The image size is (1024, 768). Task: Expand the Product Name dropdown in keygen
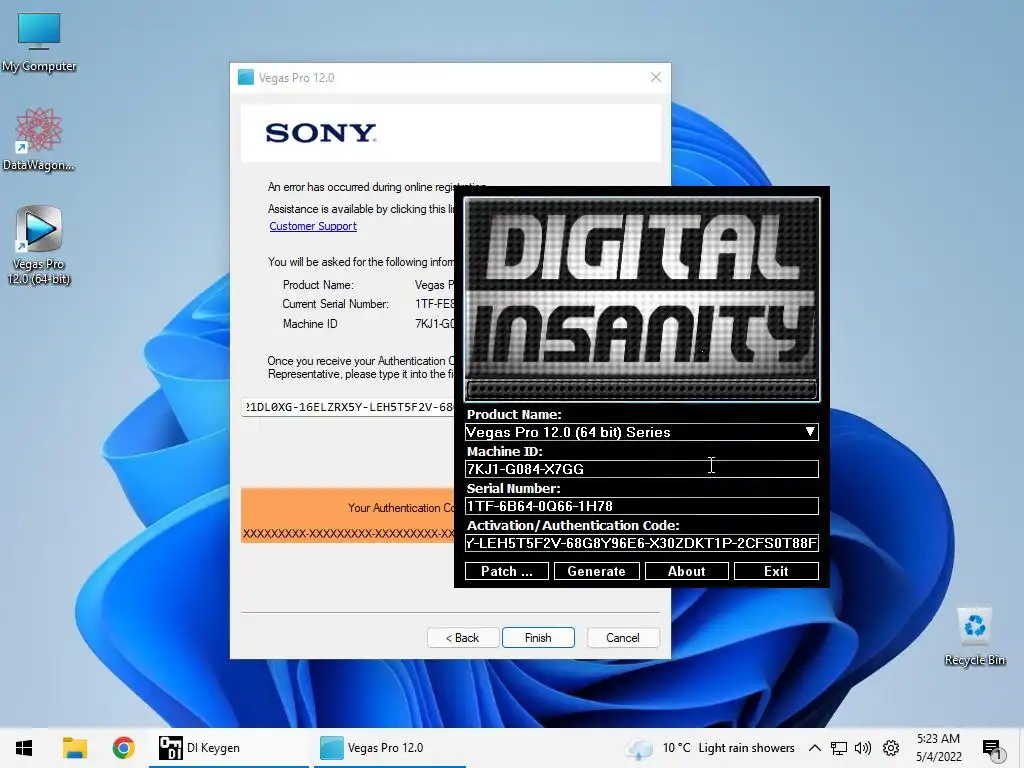pos(810,432)
